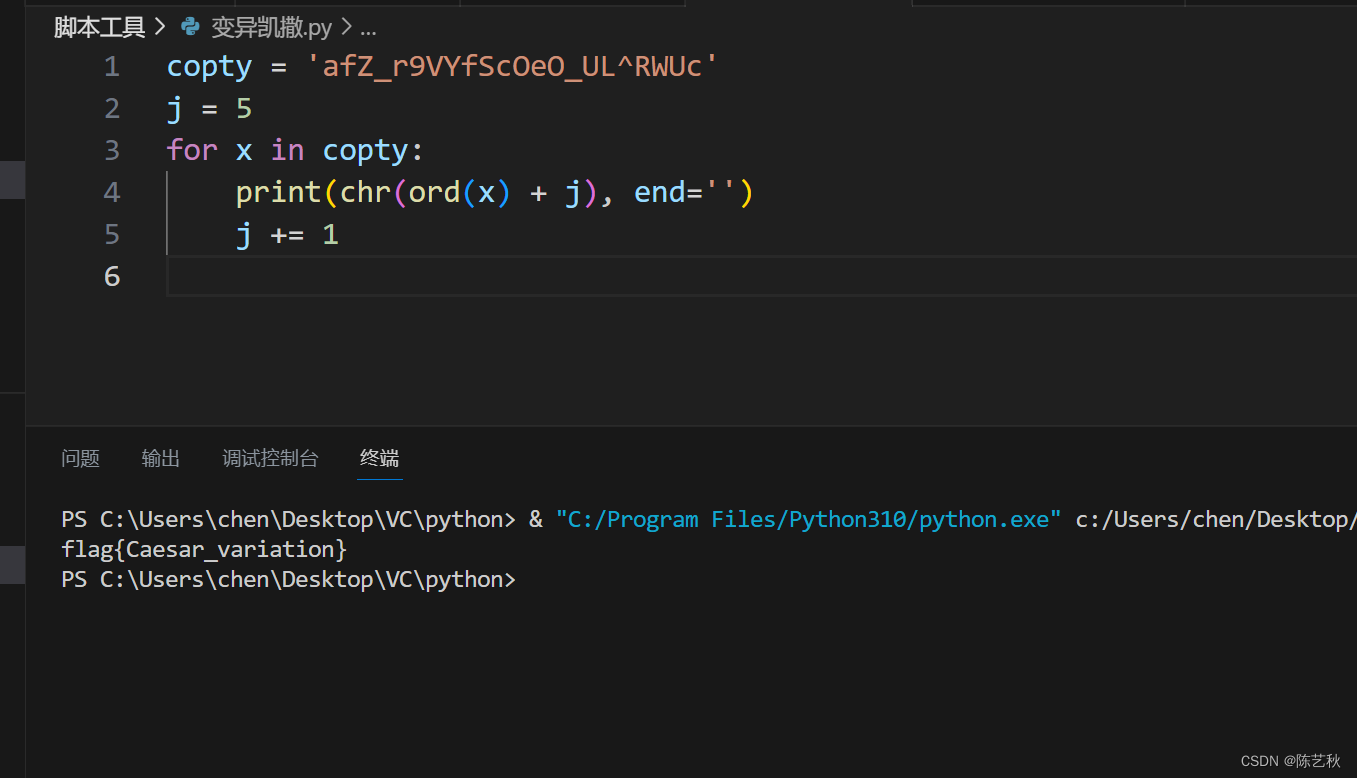Viewport: 1357px width, 778px height.
Task: Click the 'j += 1' statement
Action: [x=288, y=235]
